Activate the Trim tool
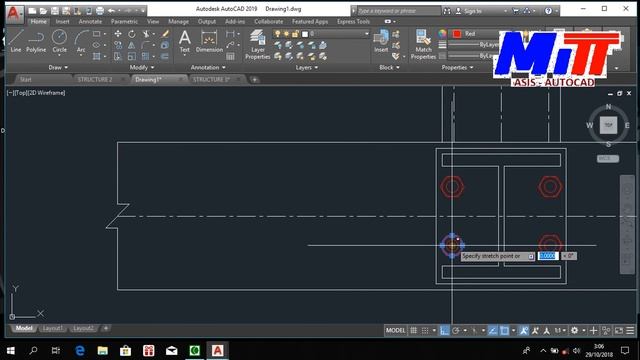Screen dimensions: 640x360 click(146, 34)
